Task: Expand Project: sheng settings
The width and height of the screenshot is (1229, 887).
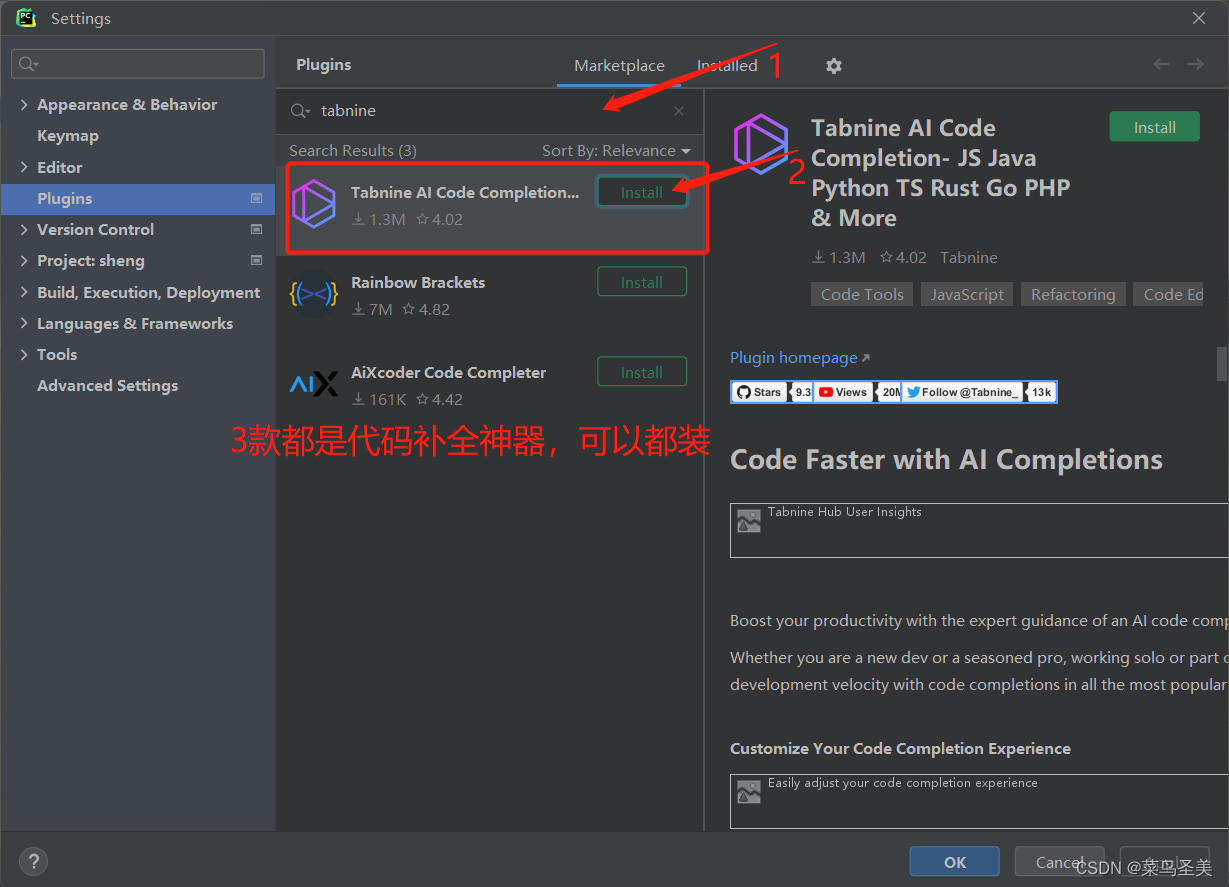Action: pyautogui.click(x=24, y=260)
